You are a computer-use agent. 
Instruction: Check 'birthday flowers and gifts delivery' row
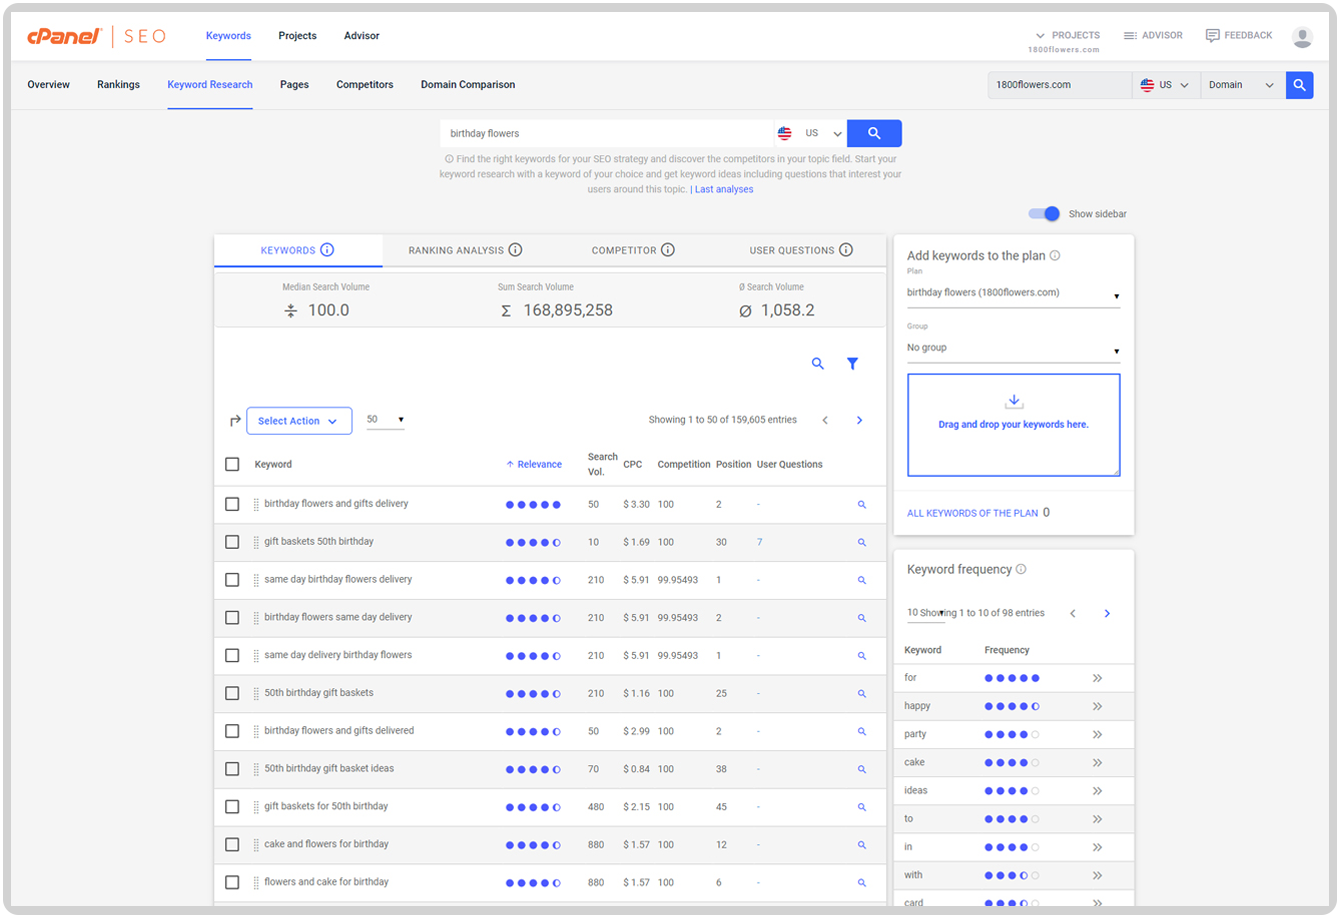coord(232,504)
